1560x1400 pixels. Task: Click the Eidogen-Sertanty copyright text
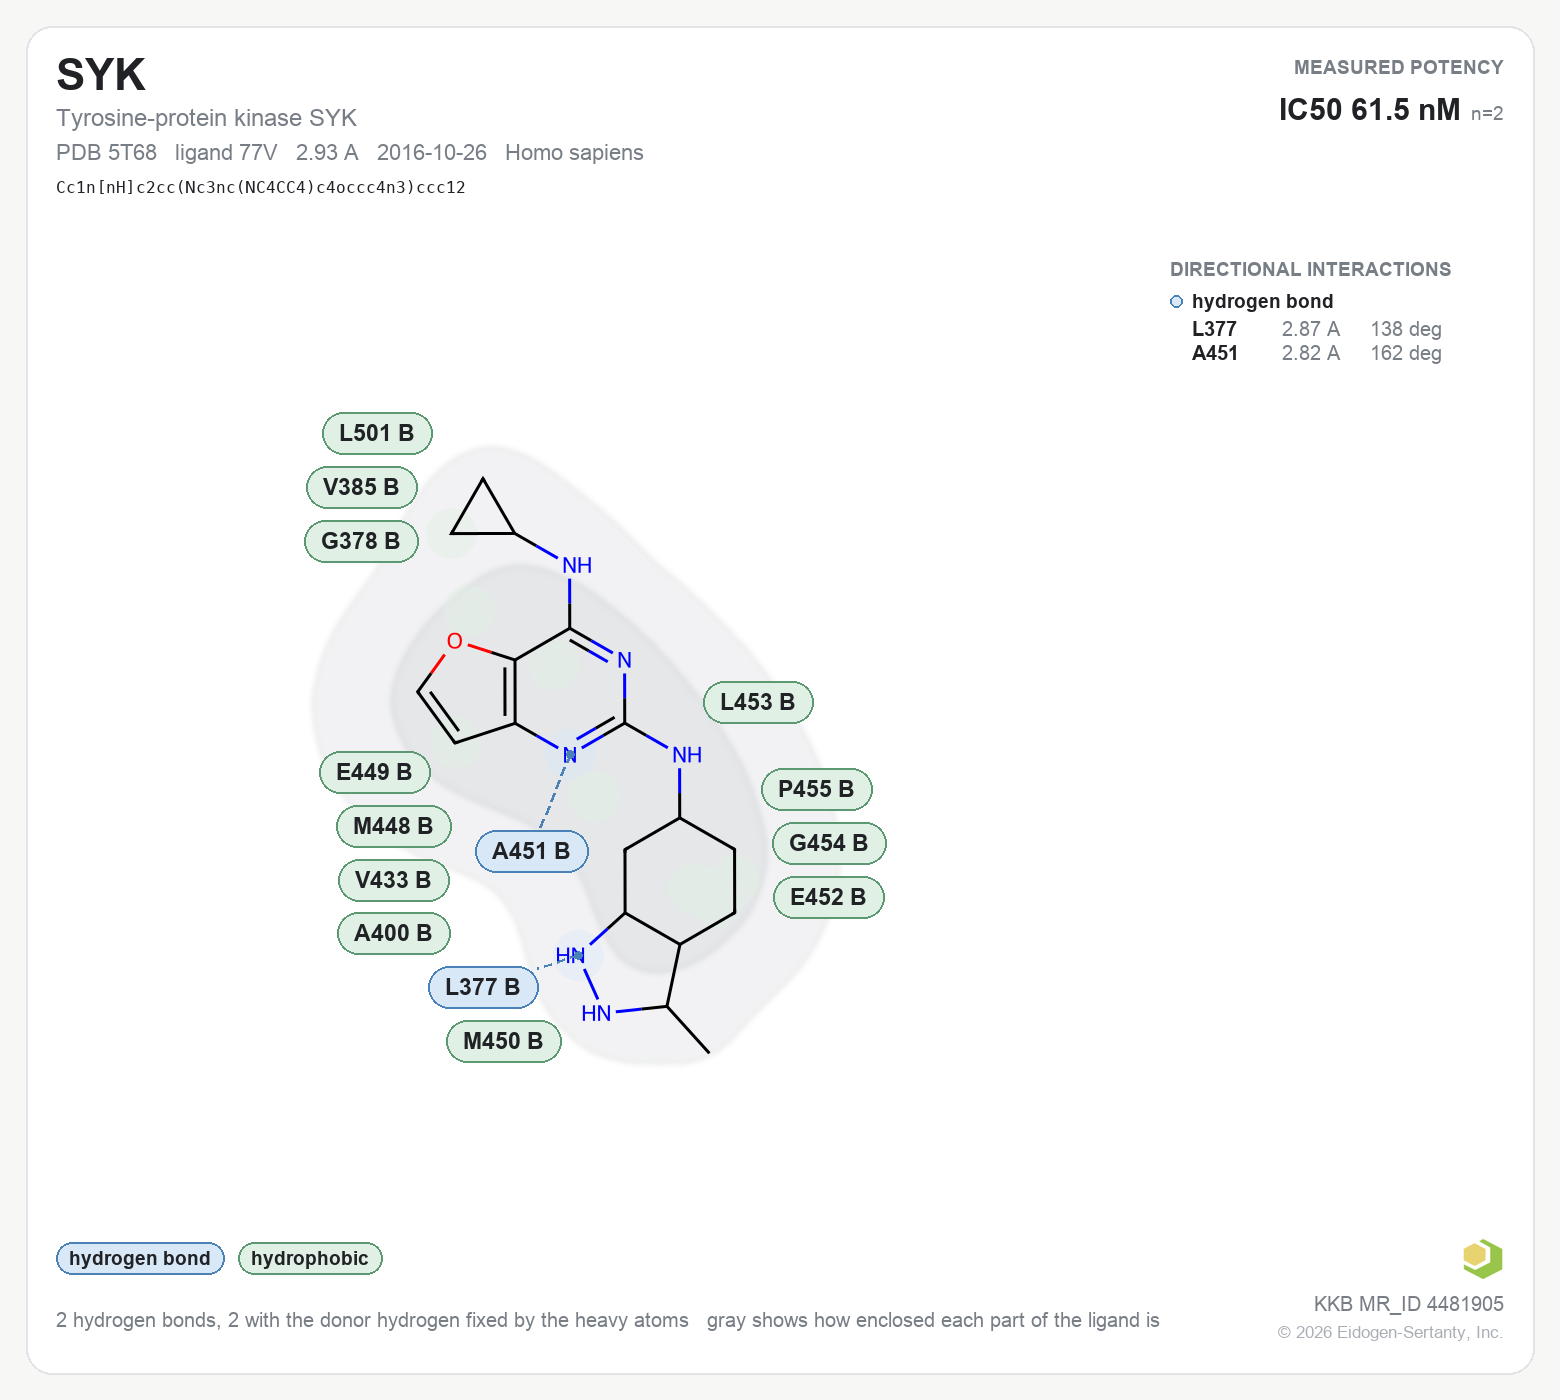click(1390, 1332)
